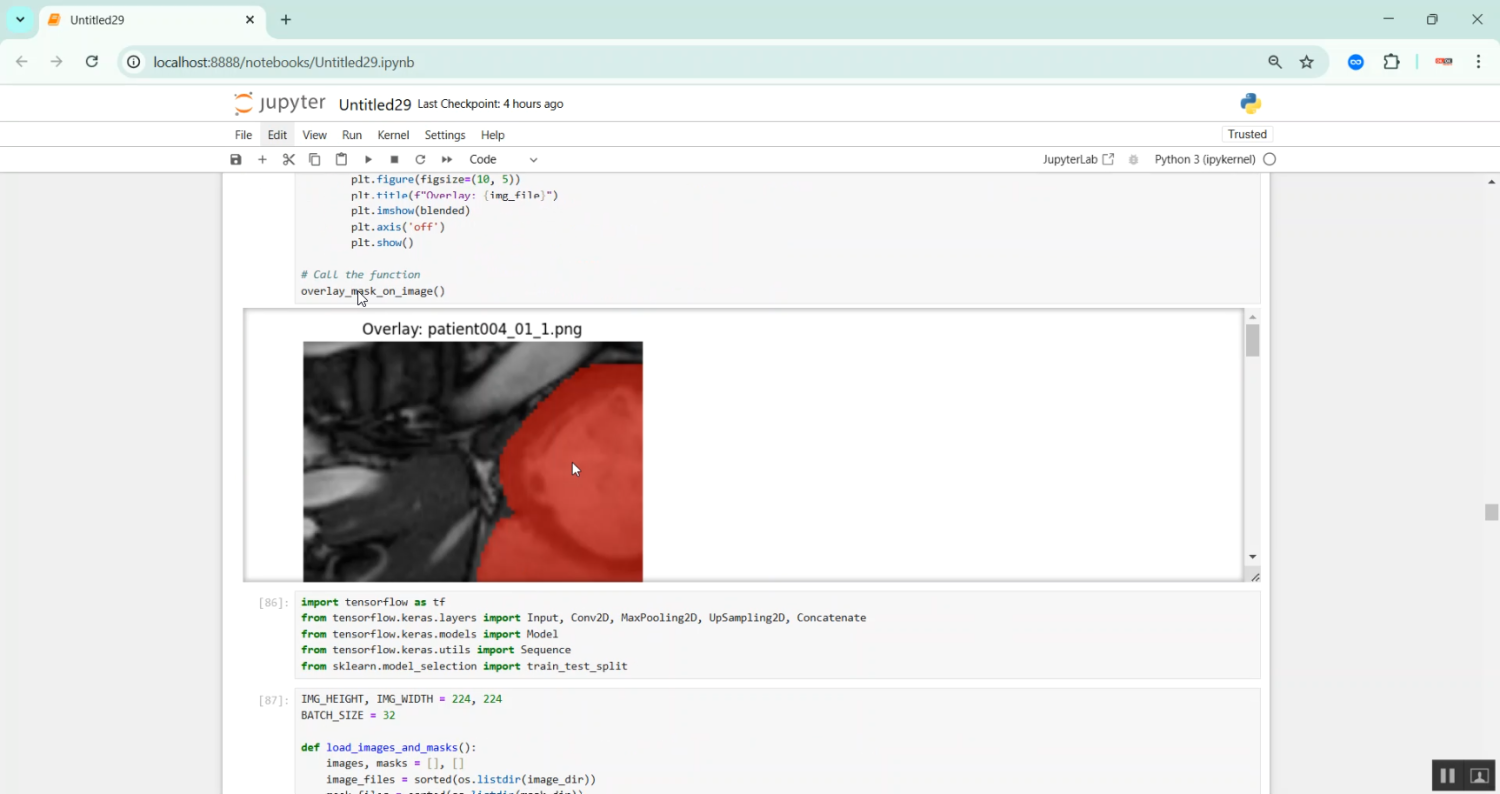Click the kernel status circle indicator
This screenshot has height=794, width=1500.
point(1270,160)
